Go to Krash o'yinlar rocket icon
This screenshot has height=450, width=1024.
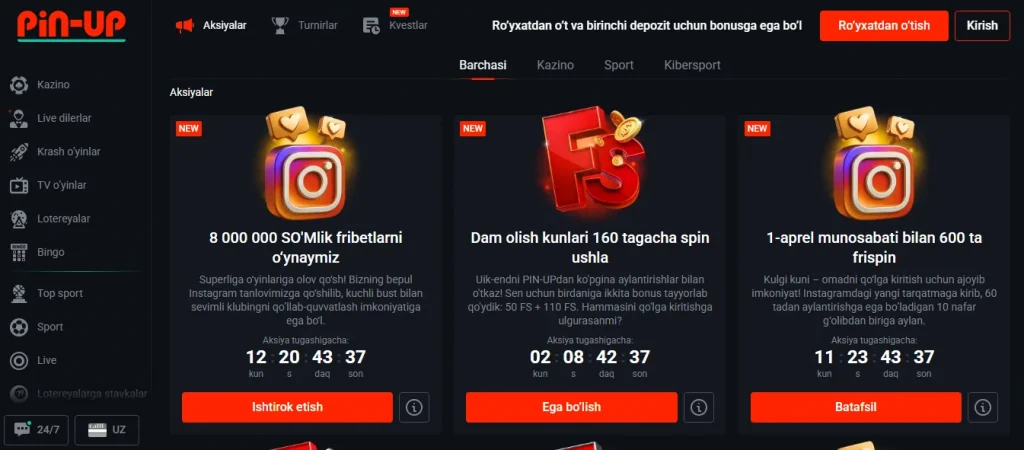coord(19,152)
